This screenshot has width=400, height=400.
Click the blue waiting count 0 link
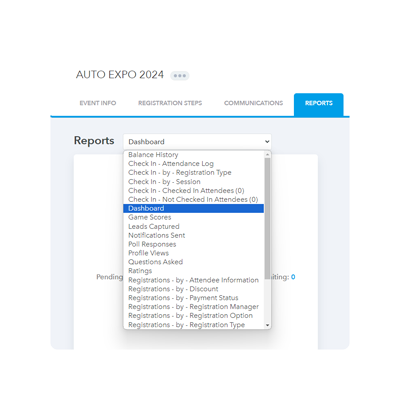pos(293,277)
